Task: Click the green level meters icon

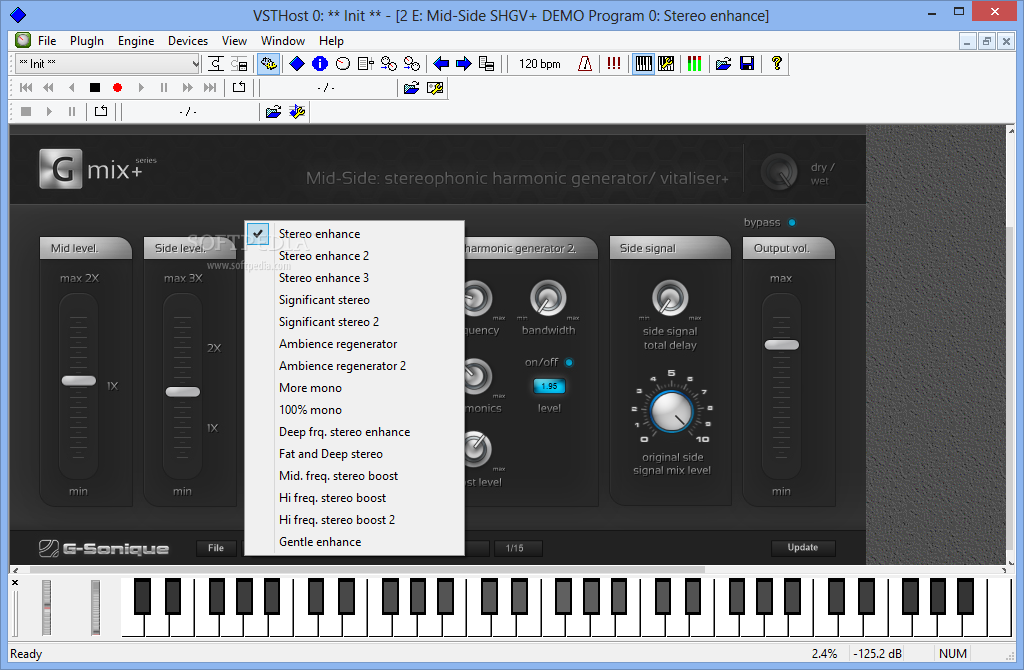Action: click(x=694, y=63)
